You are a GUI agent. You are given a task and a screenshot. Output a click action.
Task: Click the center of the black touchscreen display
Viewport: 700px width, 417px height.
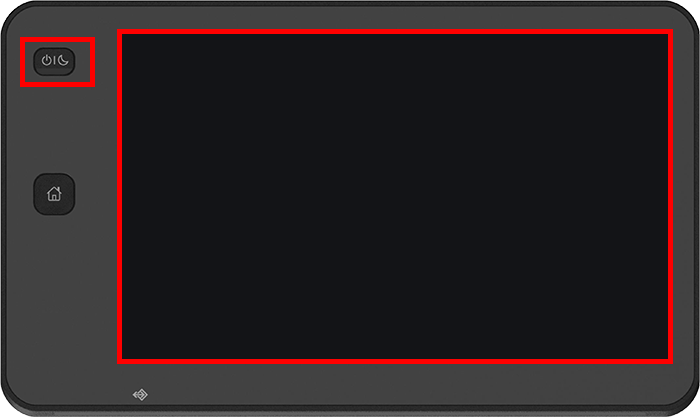click(x=395, y=196)
